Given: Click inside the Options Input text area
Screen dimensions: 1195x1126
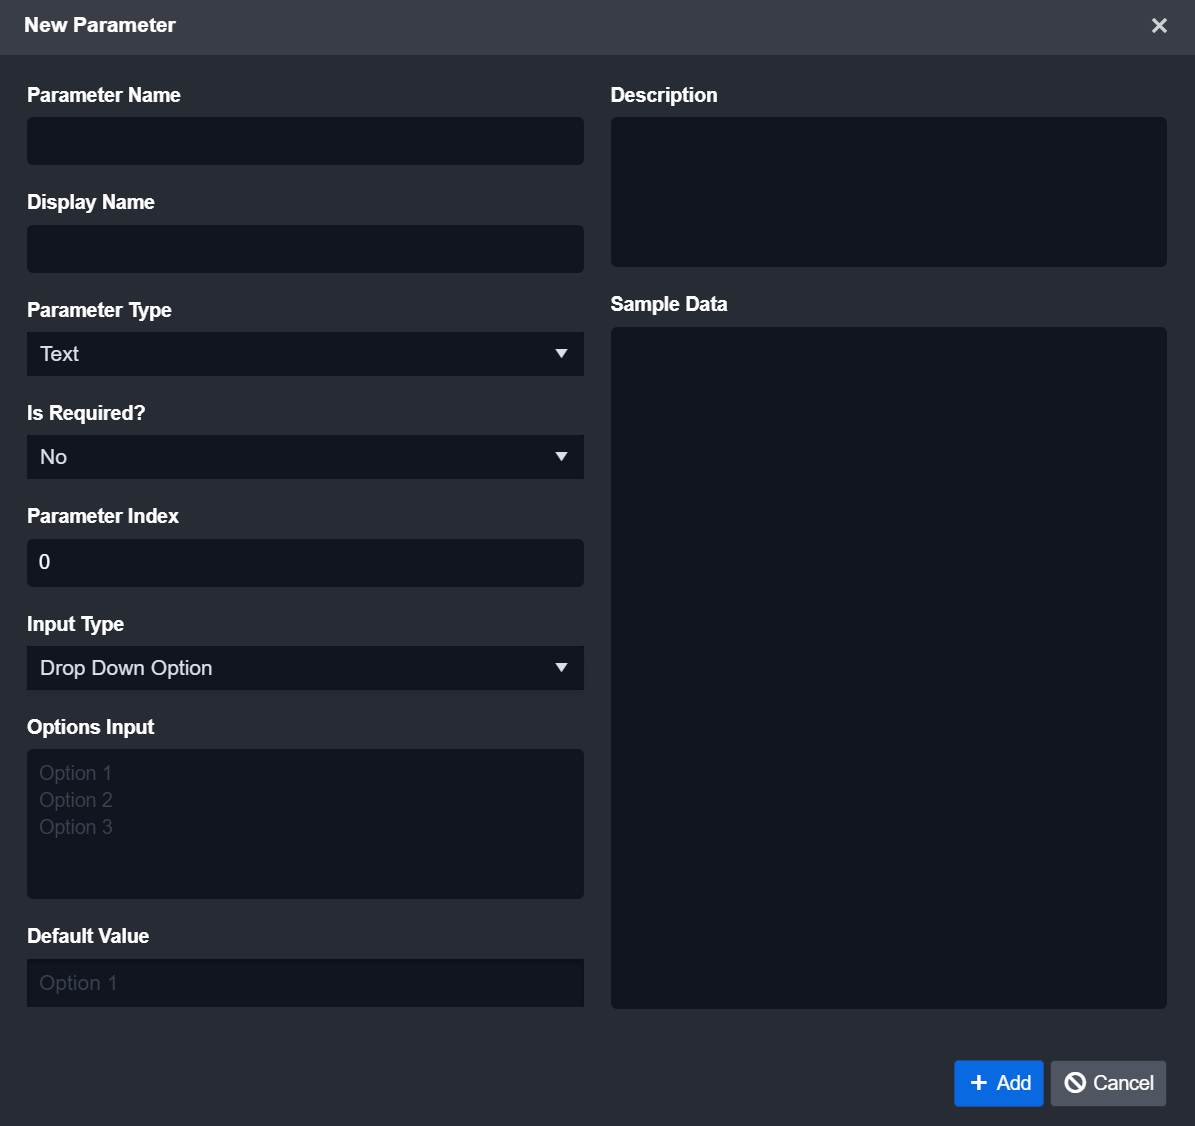Looking at the screenshot, I should pyautogui.click(x=305, y=824).
